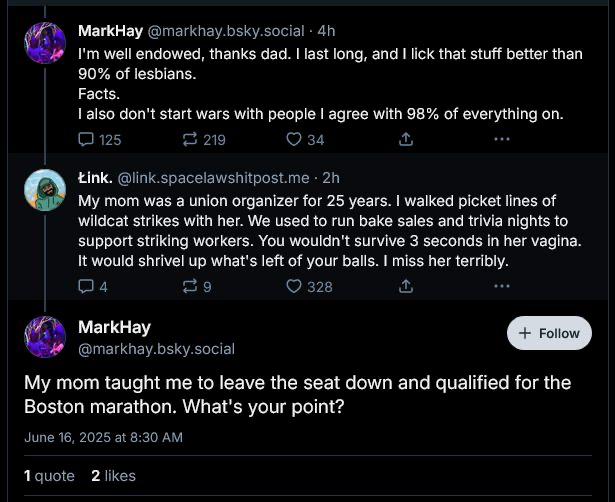View the 2 likes list

pyautogui.click(x=113, y=476)
